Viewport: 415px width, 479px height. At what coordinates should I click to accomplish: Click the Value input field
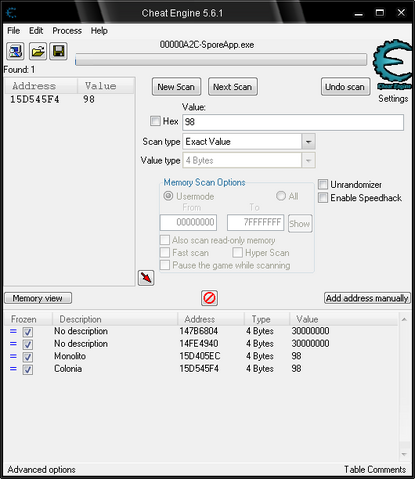pos(293,122)
